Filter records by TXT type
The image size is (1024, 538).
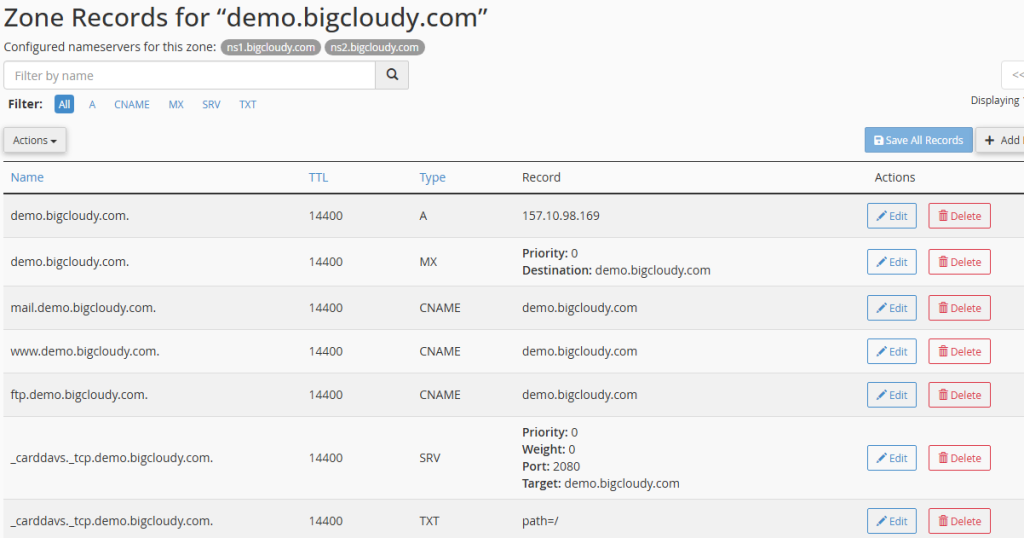[x=248, y=104]
